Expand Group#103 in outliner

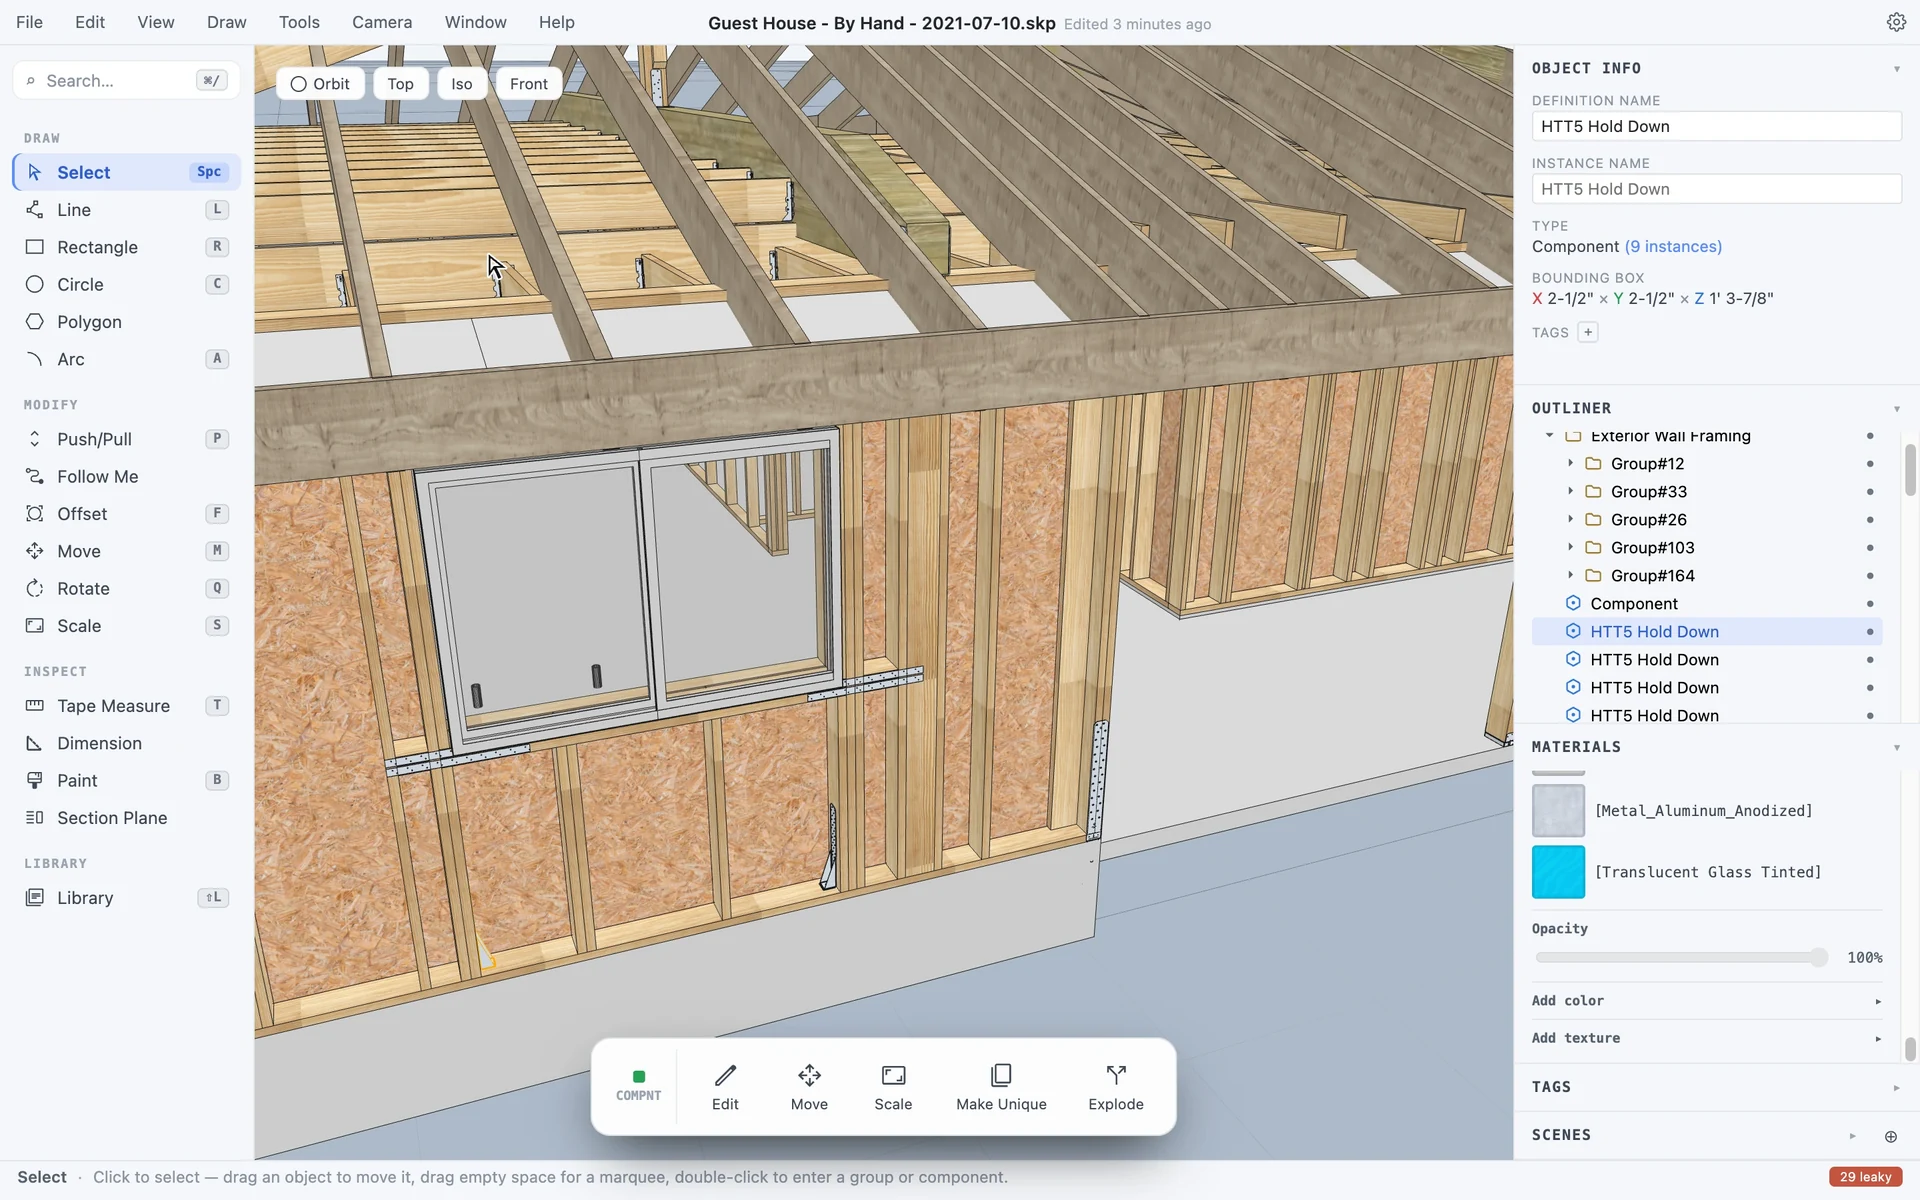(x=1570, y=548)
